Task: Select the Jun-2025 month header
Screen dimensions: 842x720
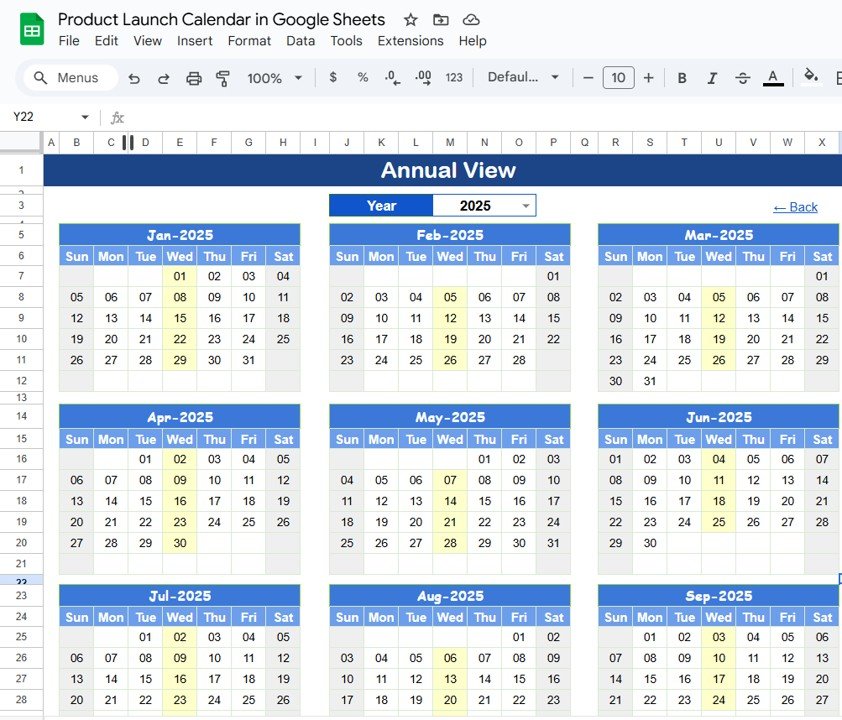Action: click(718, 417)
